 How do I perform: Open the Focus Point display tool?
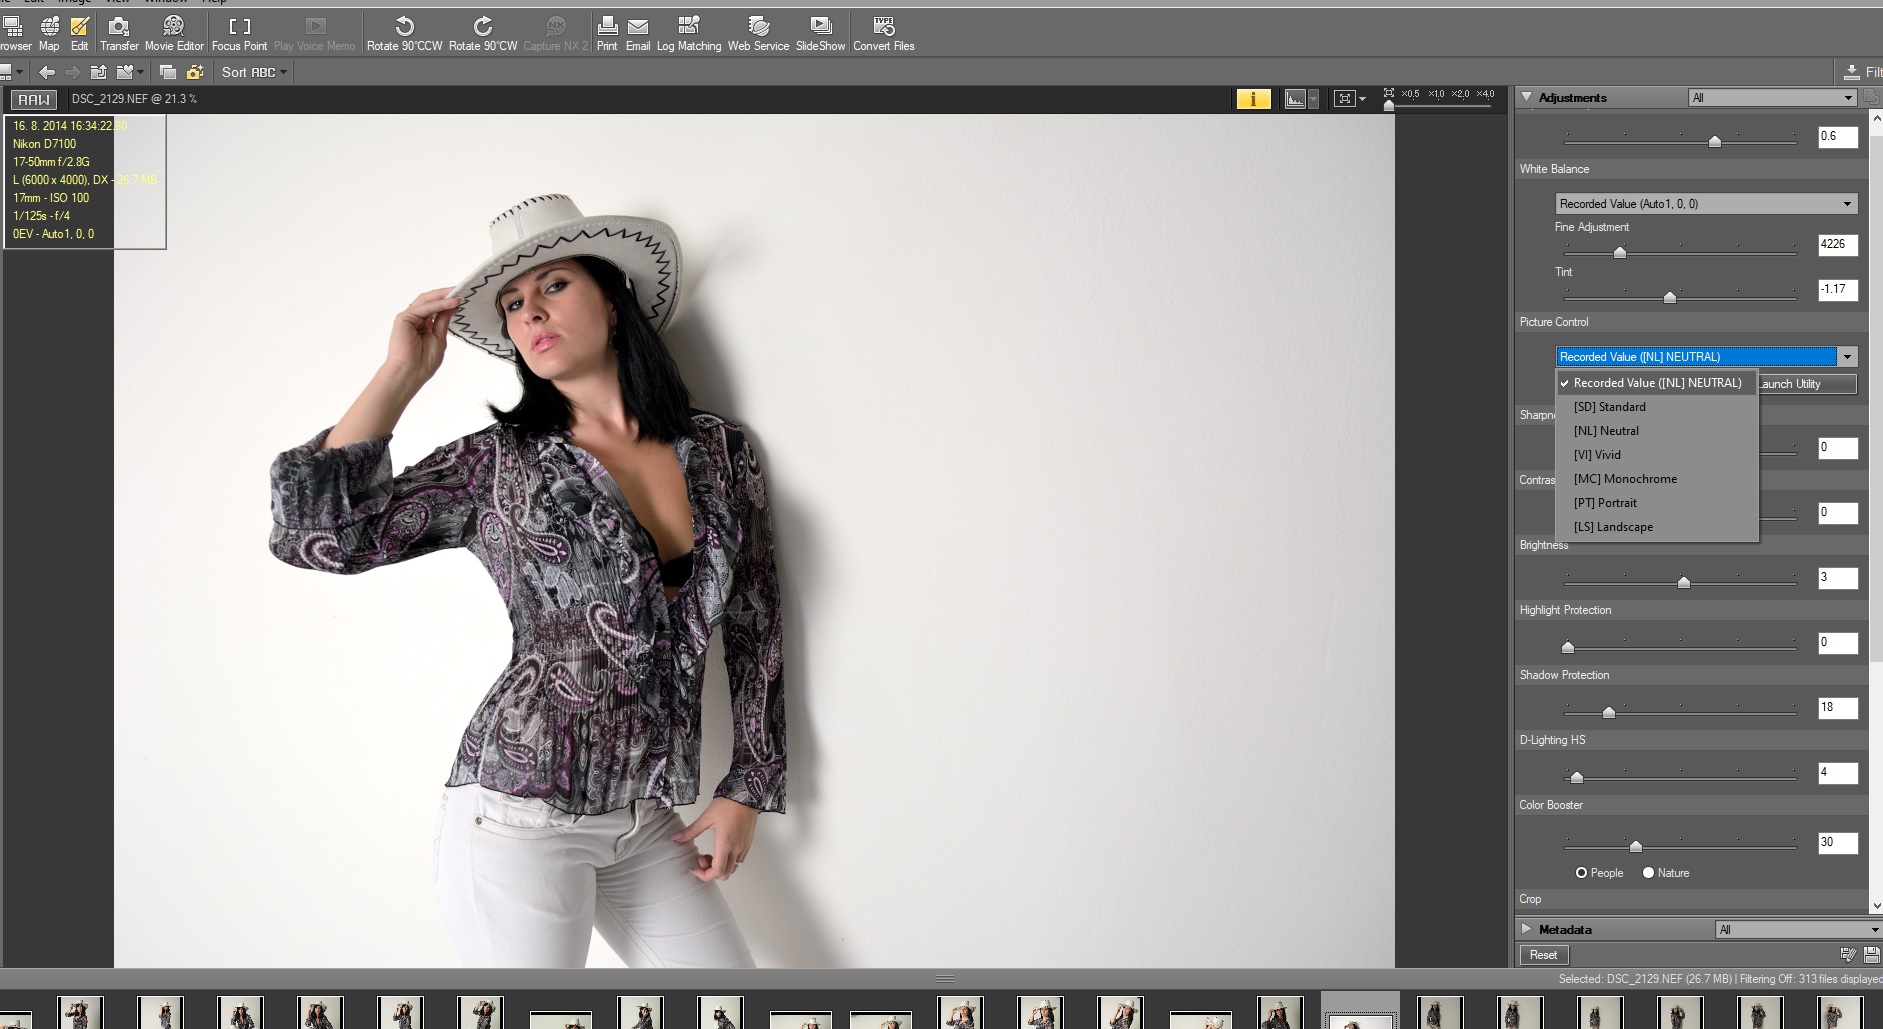click(239, 27)
